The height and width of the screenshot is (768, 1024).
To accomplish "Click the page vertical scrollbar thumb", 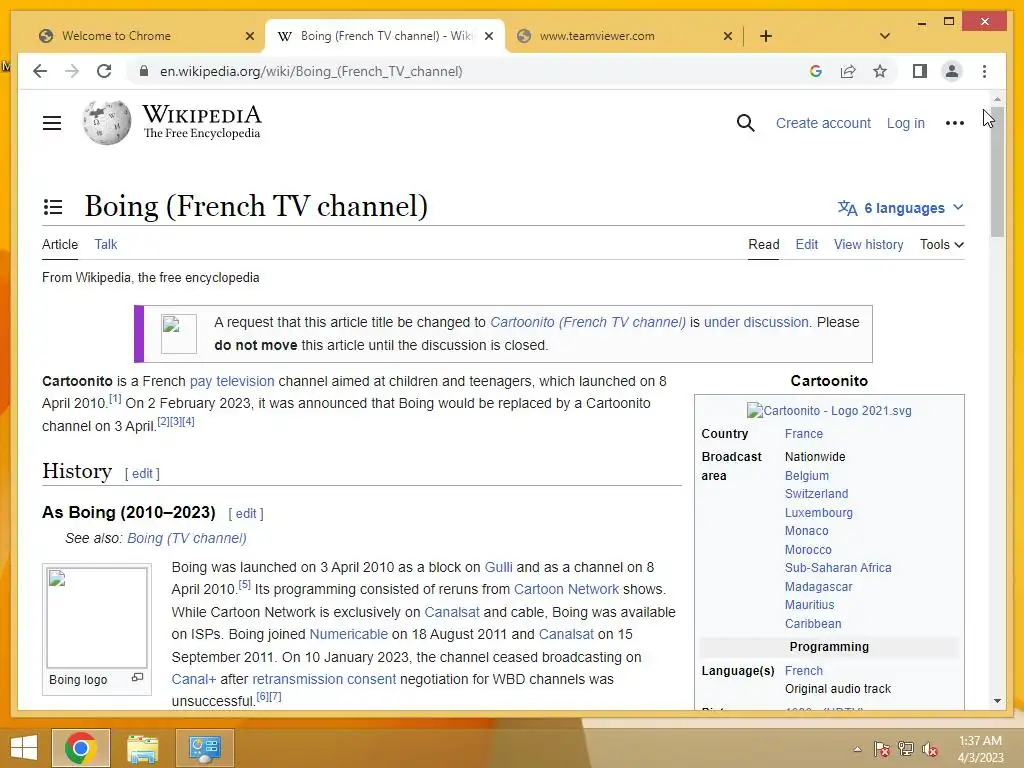I will pyautogui.click(x=997, y=172).
